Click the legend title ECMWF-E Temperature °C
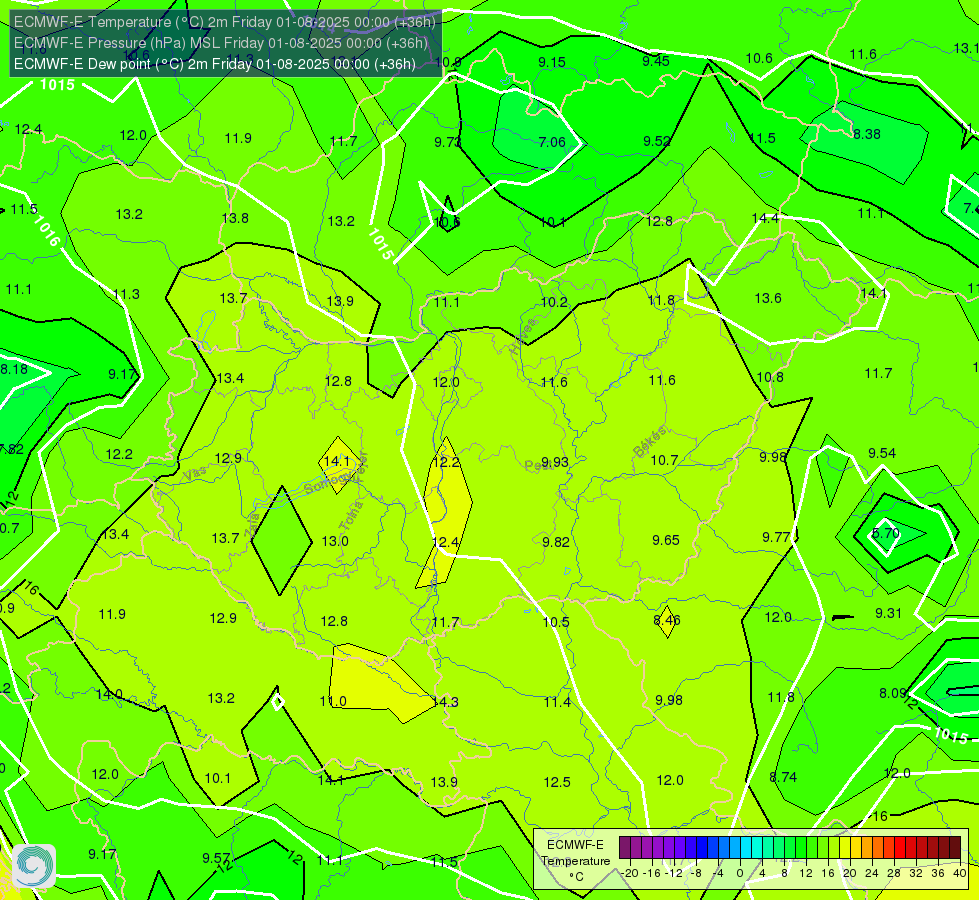The height and width of the screenshot is (900, 979). pos(575,861)
